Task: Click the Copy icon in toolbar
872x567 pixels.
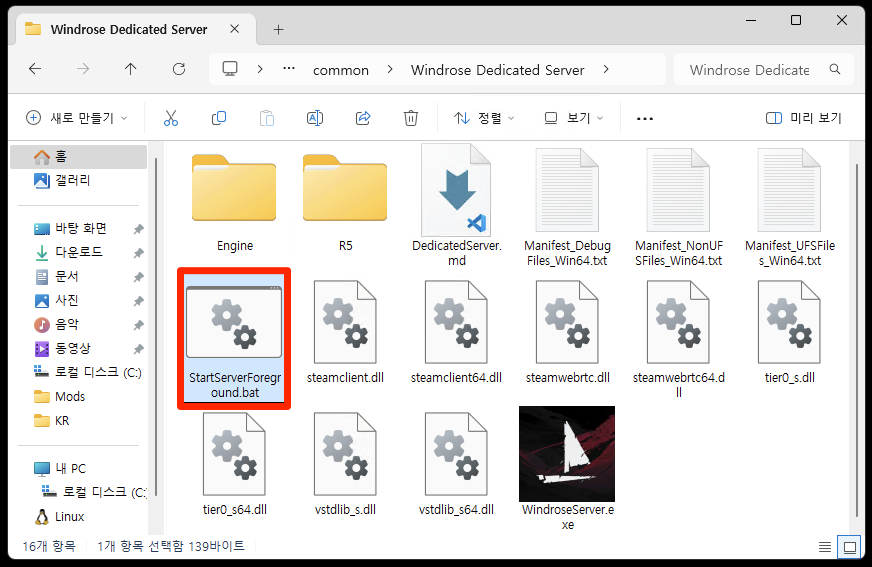Action: click(x=219, y=118)
